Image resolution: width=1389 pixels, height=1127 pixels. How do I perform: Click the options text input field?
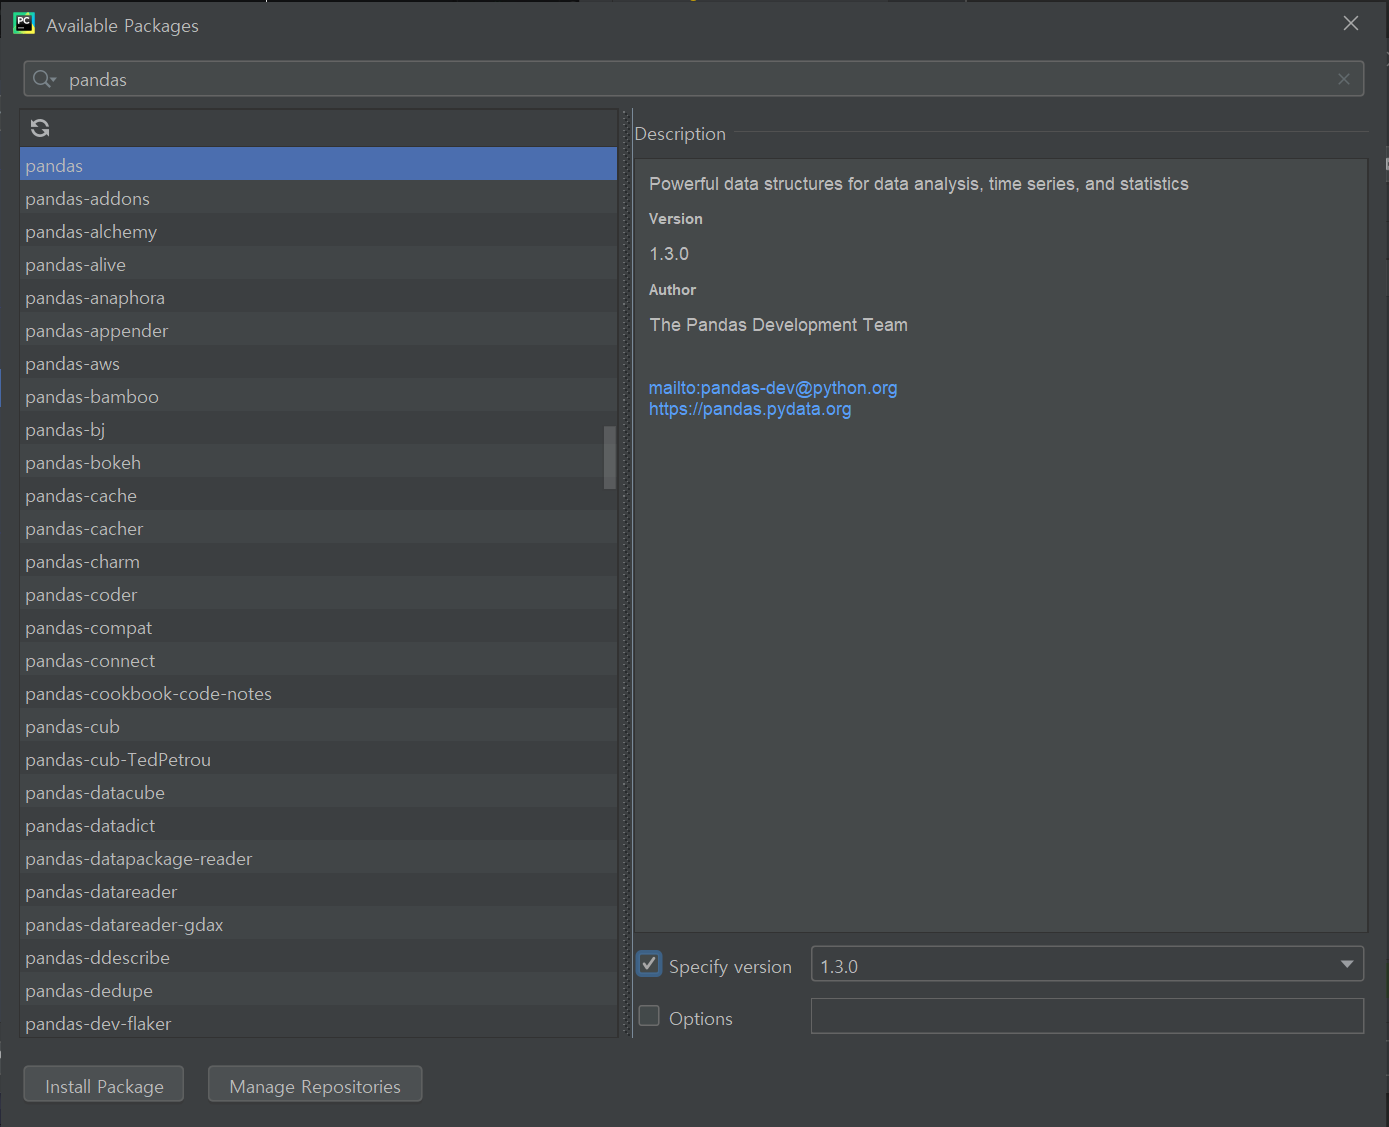[1087, 1016]
